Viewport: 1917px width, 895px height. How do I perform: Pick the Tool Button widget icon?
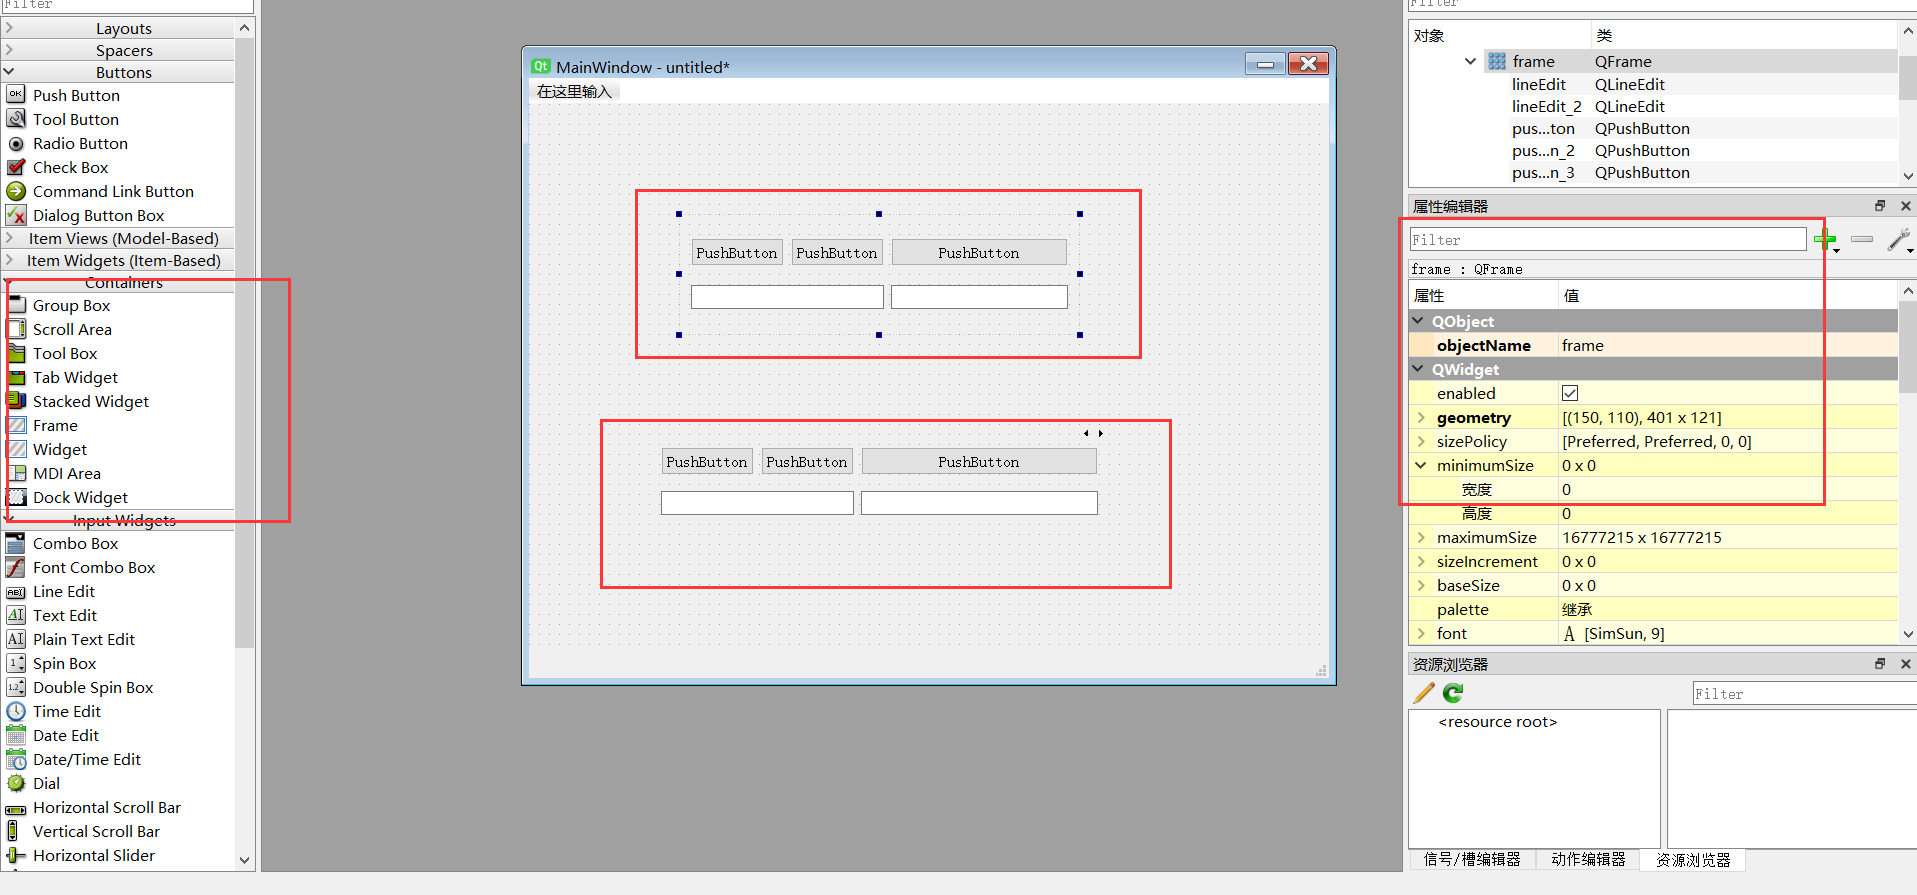click(x=16, y=119)
